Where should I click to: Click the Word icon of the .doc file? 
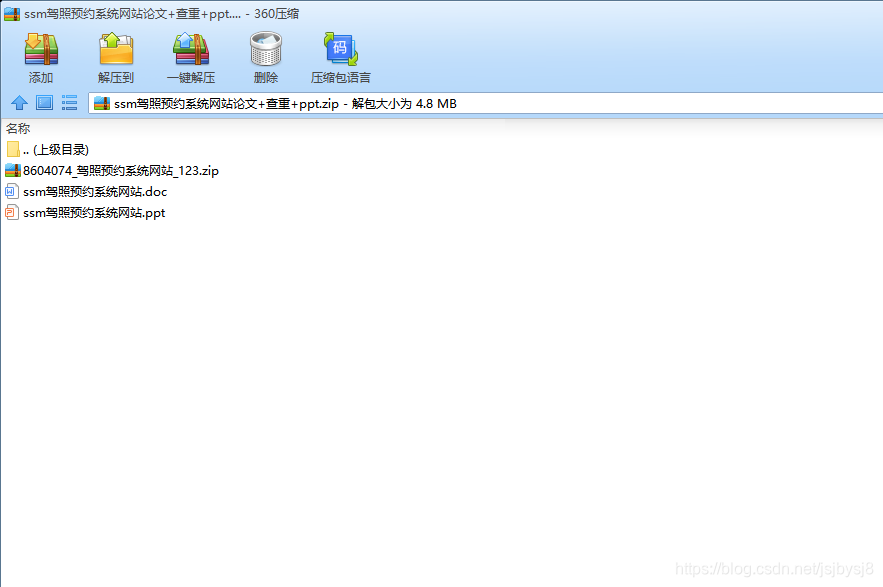point(12,192)
